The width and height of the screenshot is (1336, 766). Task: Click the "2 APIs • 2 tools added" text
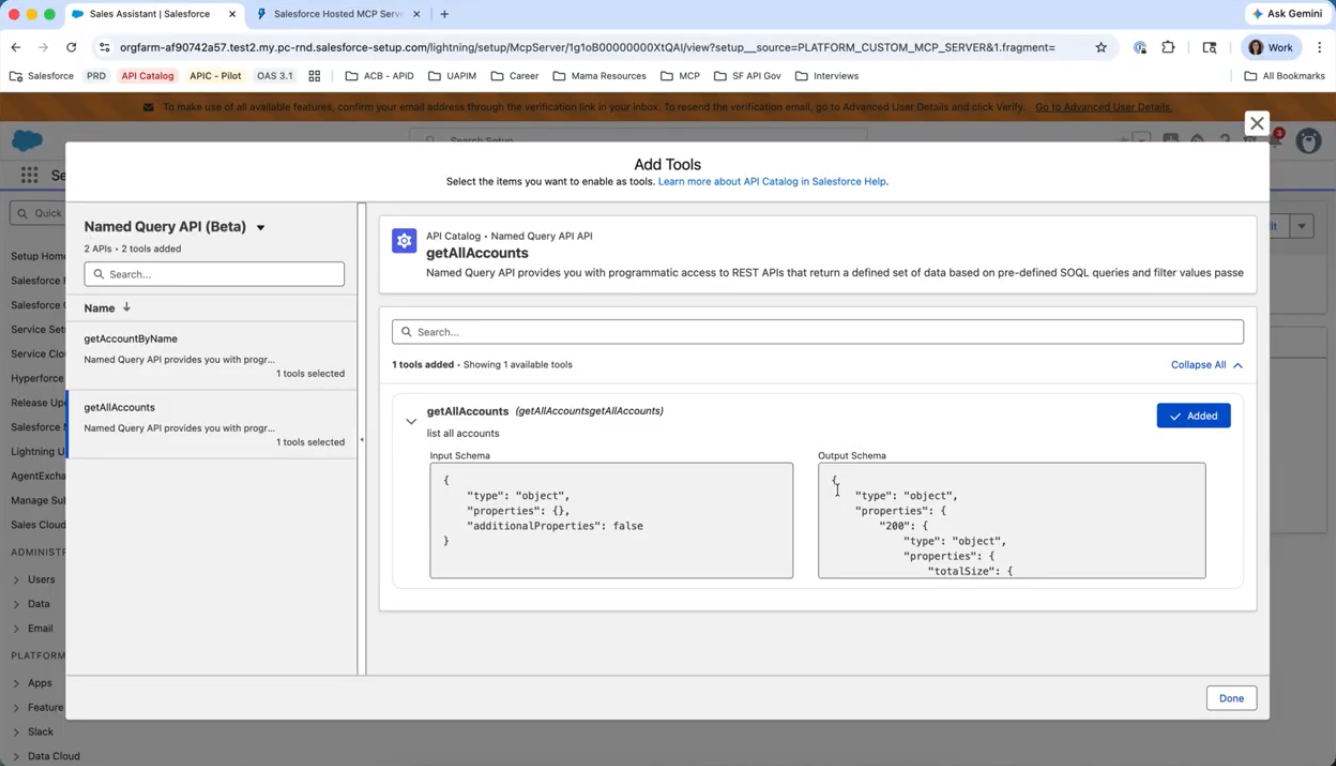[x=132, y=249]
